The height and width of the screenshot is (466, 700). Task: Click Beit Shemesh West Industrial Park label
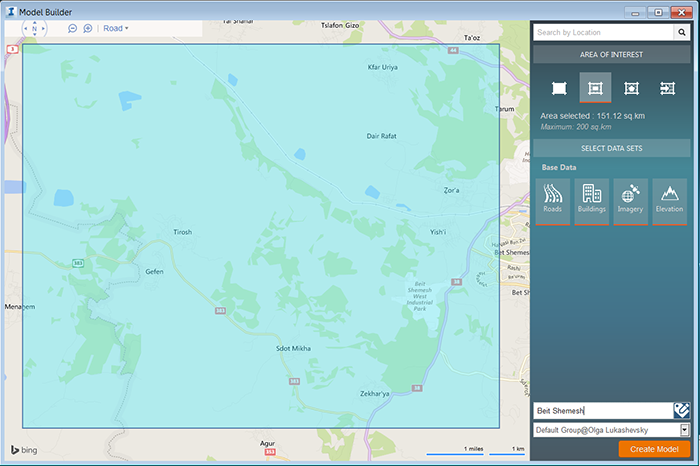[420, 296]
